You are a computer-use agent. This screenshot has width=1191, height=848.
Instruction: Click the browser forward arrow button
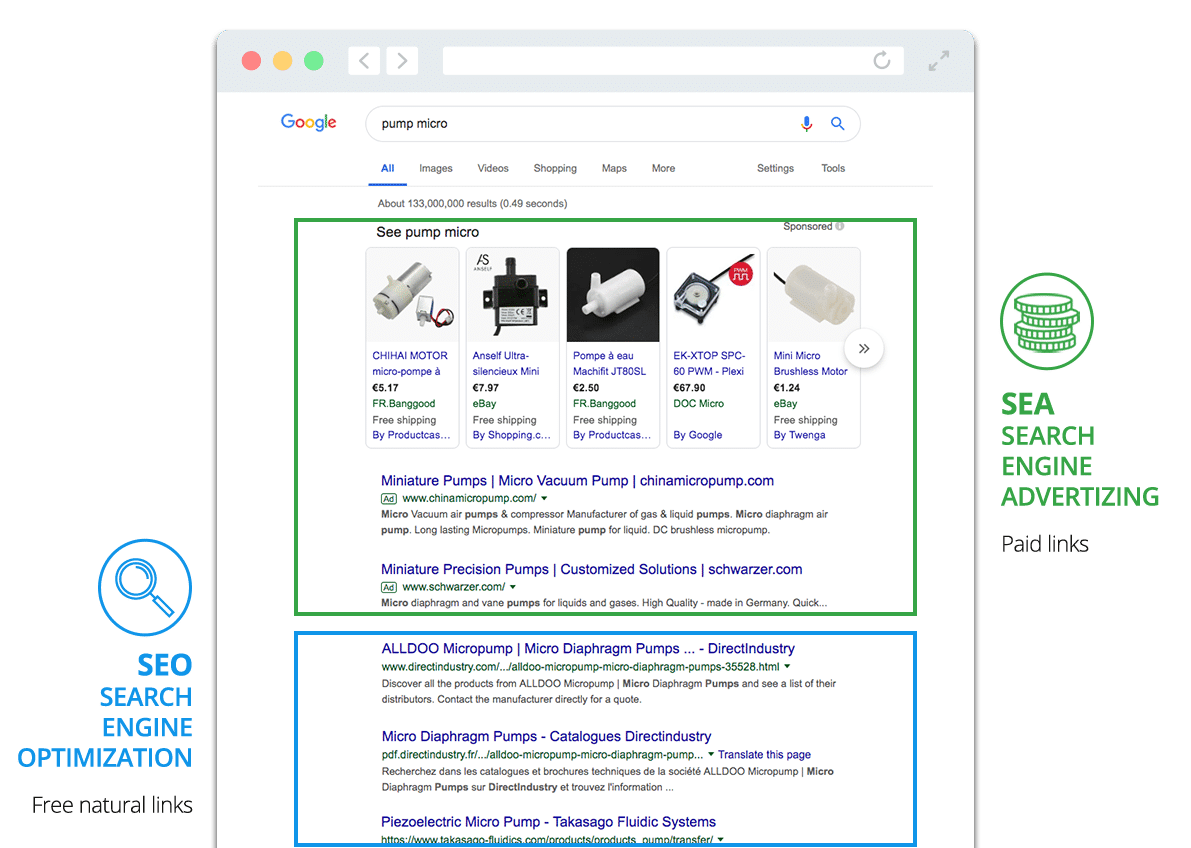click(402, 61)
